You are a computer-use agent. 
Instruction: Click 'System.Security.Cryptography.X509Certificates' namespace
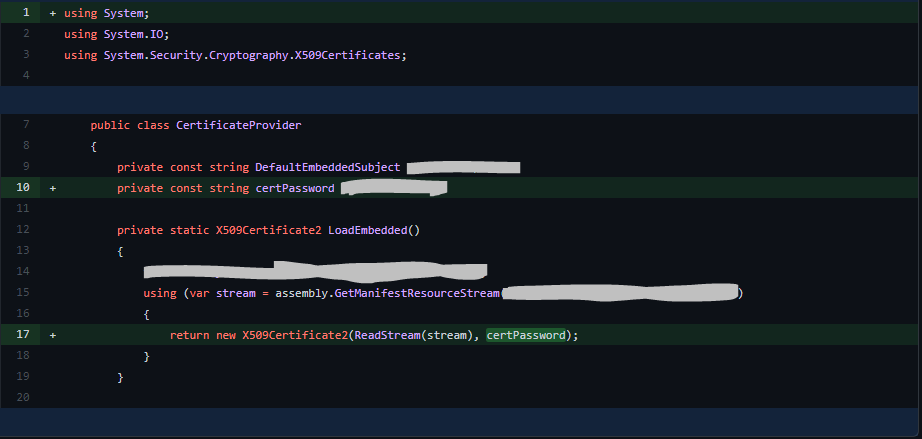point(252,55)
